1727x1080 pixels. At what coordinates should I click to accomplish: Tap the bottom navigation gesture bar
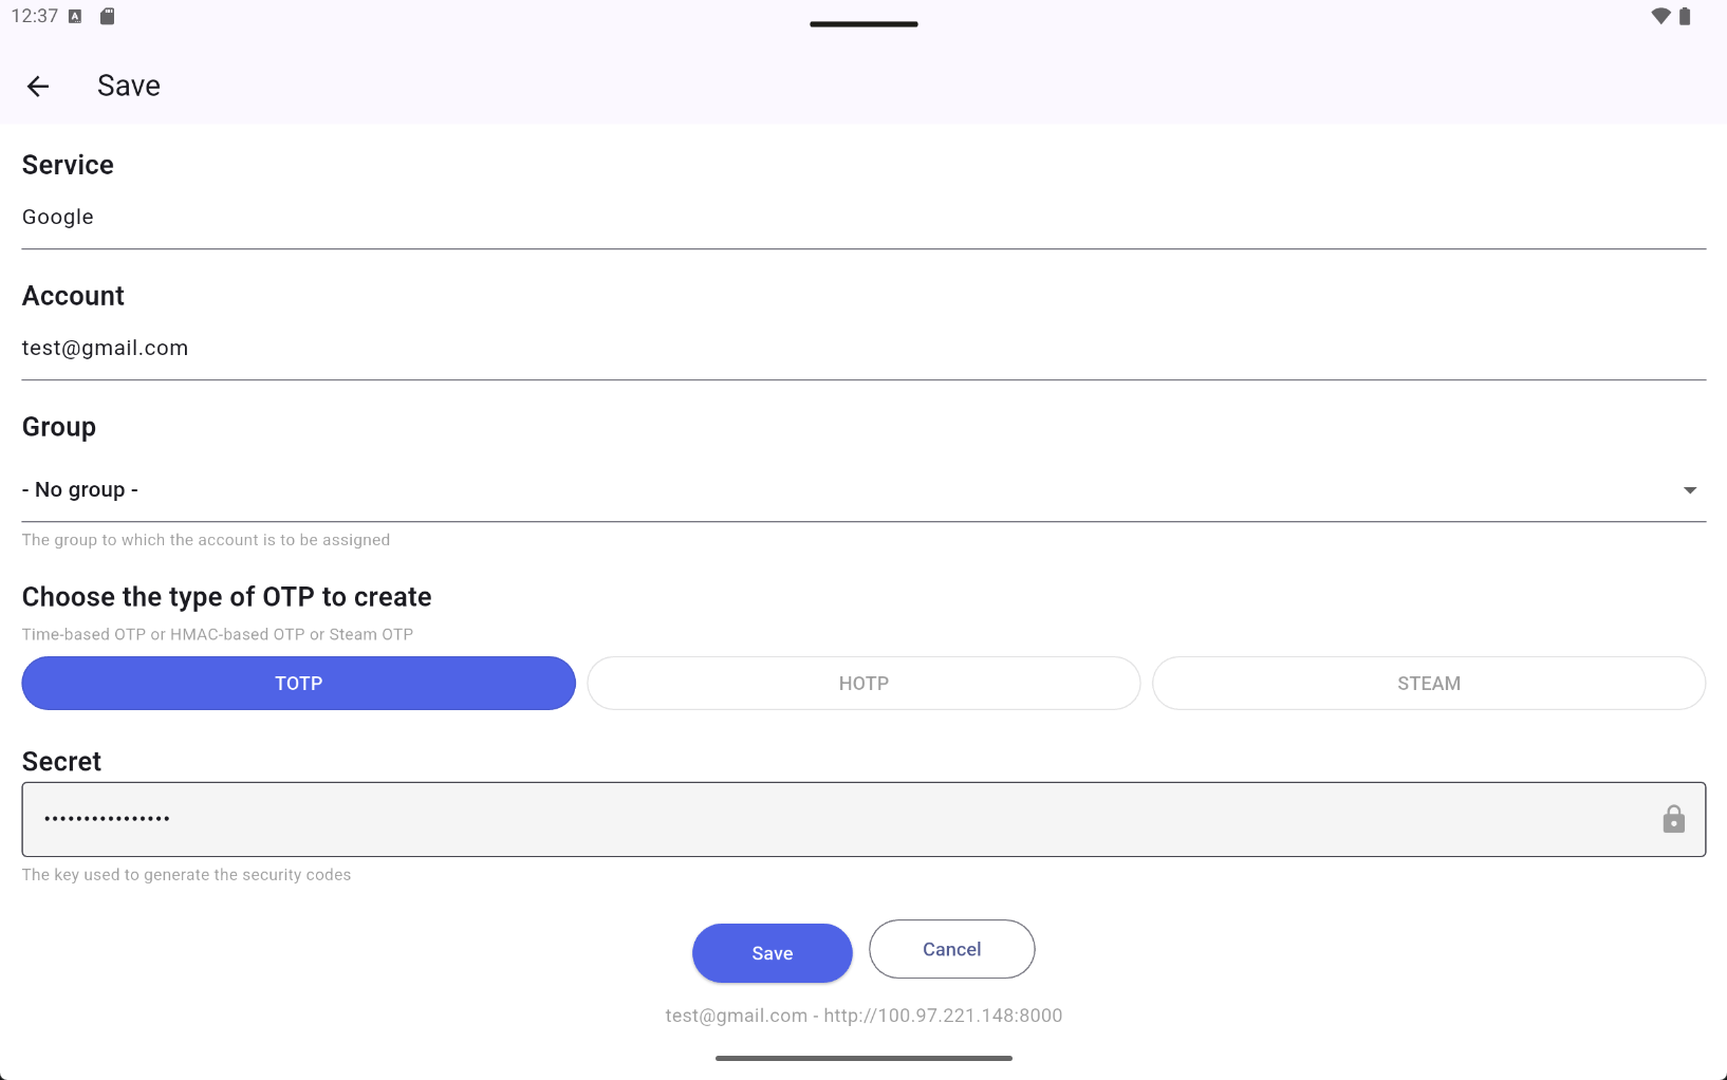[863, 1057]
